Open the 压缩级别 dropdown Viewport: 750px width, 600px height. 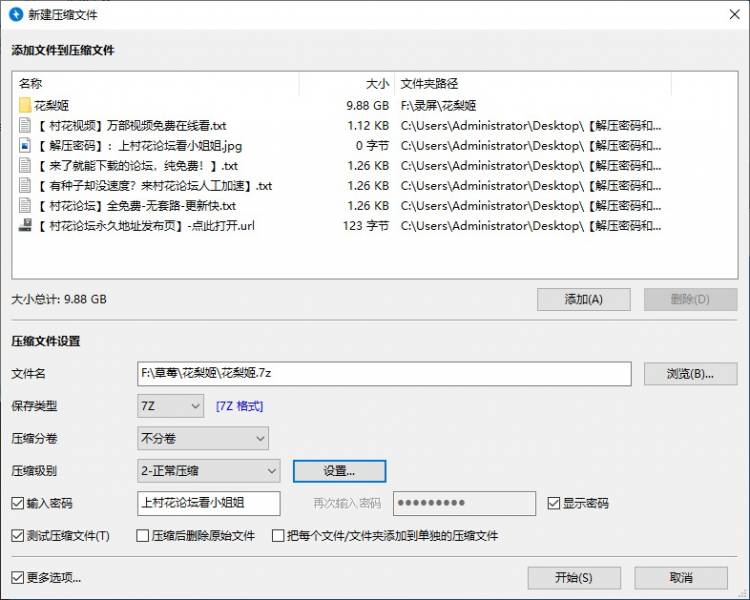tap(208, 470)
